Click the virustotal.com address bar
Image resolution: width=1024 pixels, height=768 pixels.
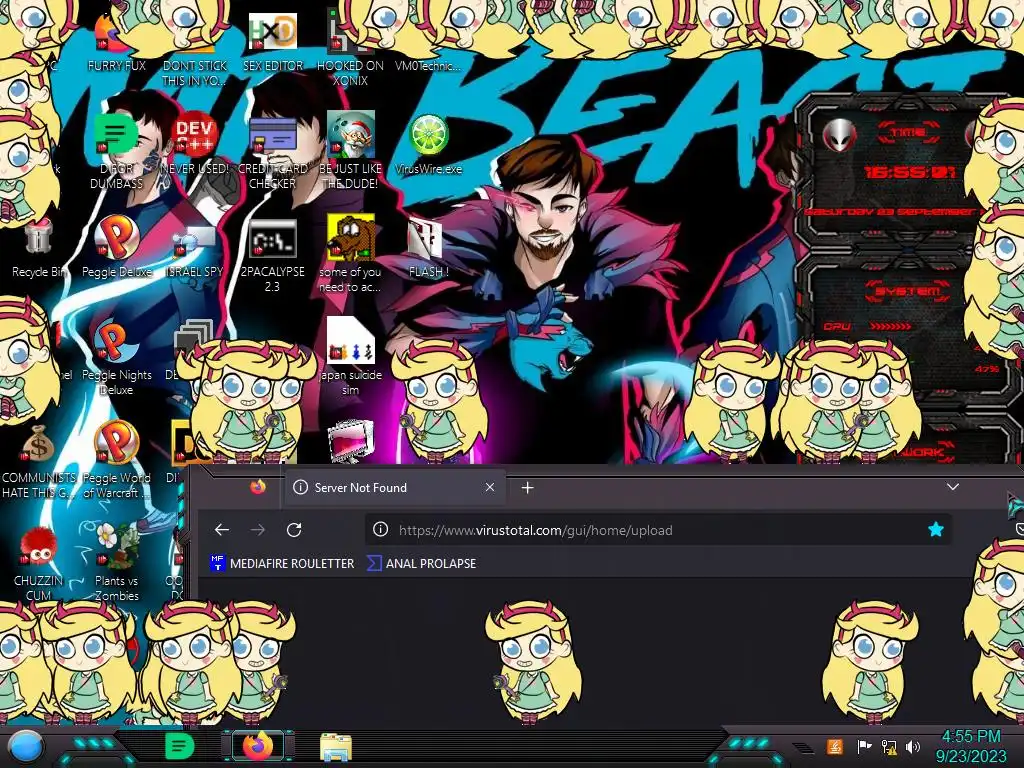658,530
